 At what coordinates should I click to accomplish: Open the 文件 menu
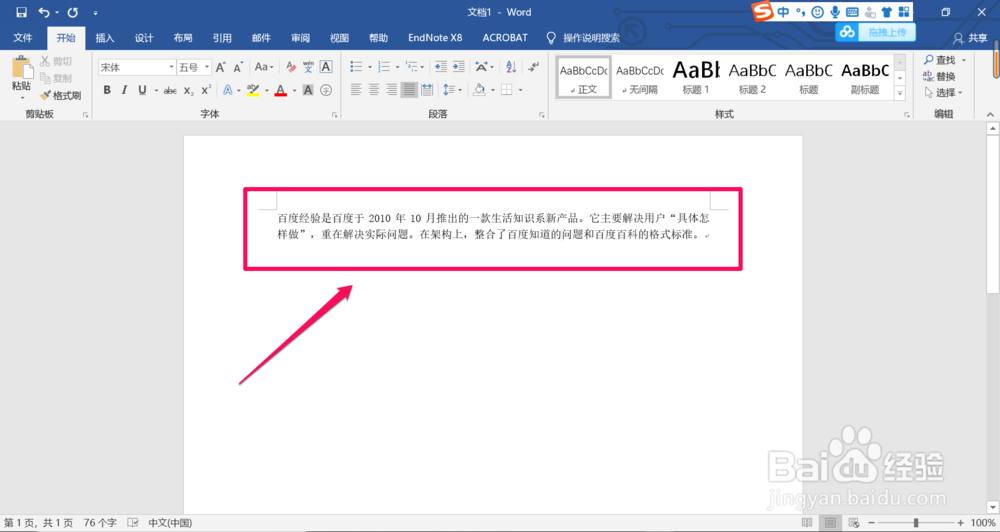[23, 38]
